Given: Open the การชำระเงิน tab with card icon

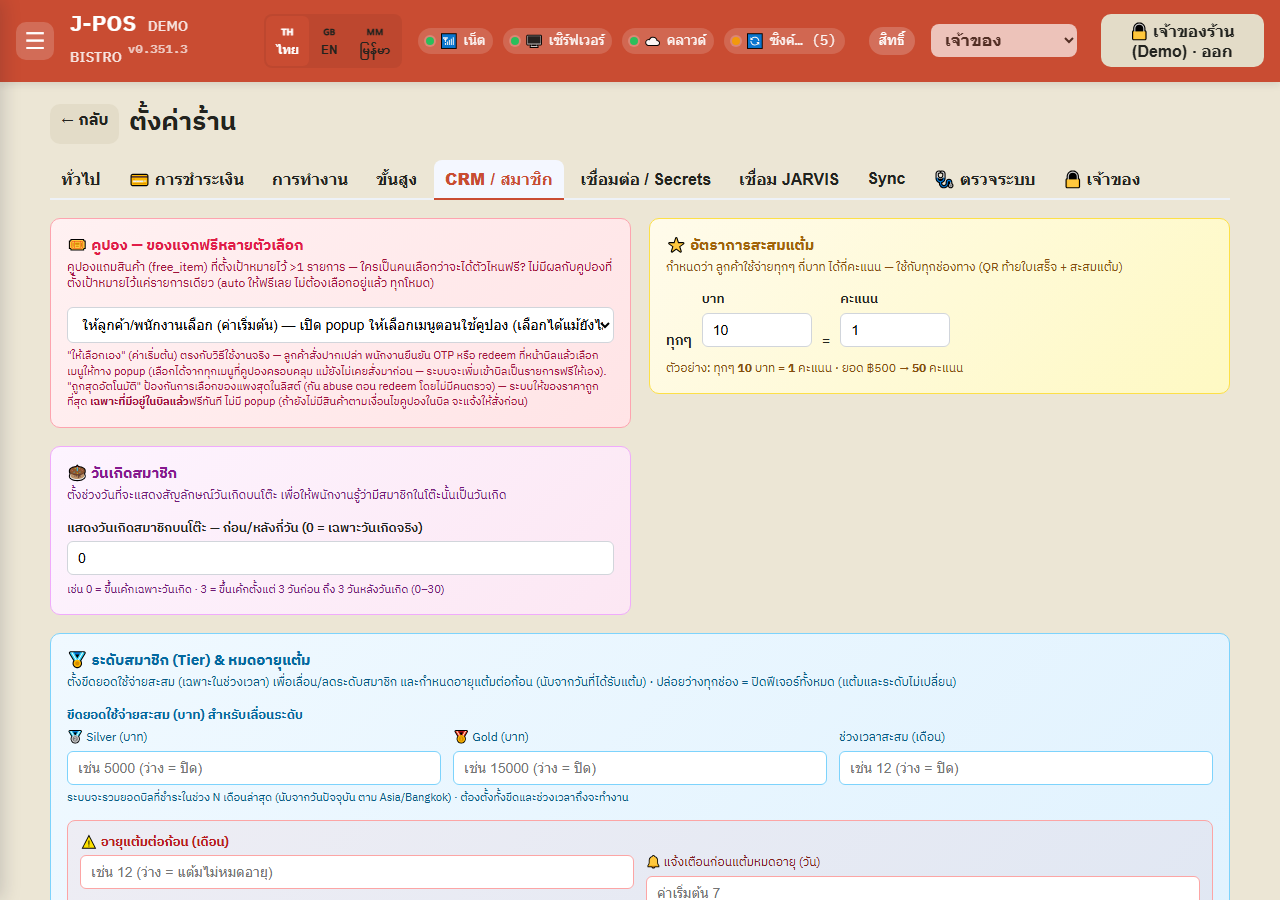Looking at the screenshot, I should 187,180.
